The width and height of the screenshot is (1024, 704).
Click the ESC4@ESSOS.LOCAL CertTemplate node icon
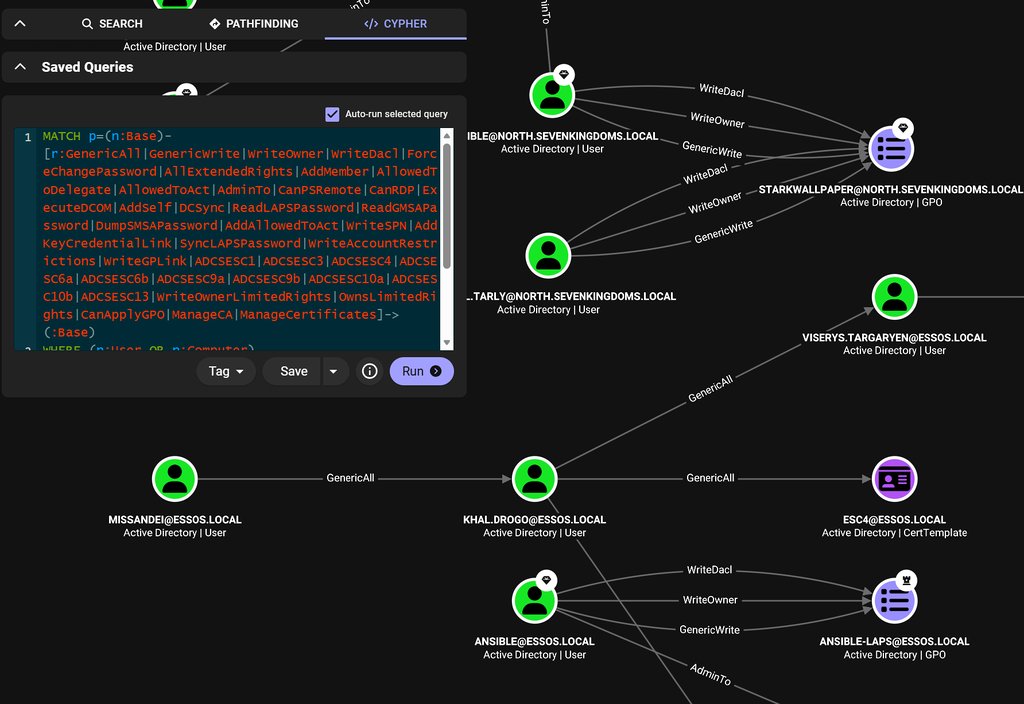pos(894,479)
